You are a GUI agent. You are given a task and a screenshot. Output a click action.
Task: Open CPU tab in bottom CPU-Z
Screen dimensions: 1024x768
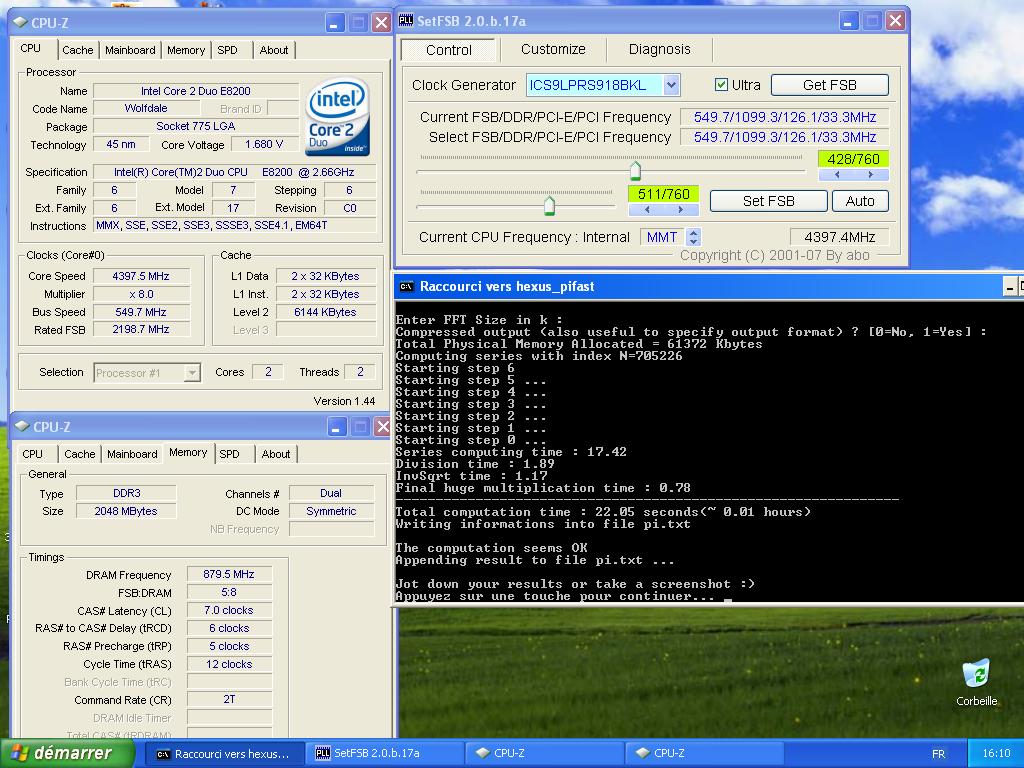coord(32,454)
